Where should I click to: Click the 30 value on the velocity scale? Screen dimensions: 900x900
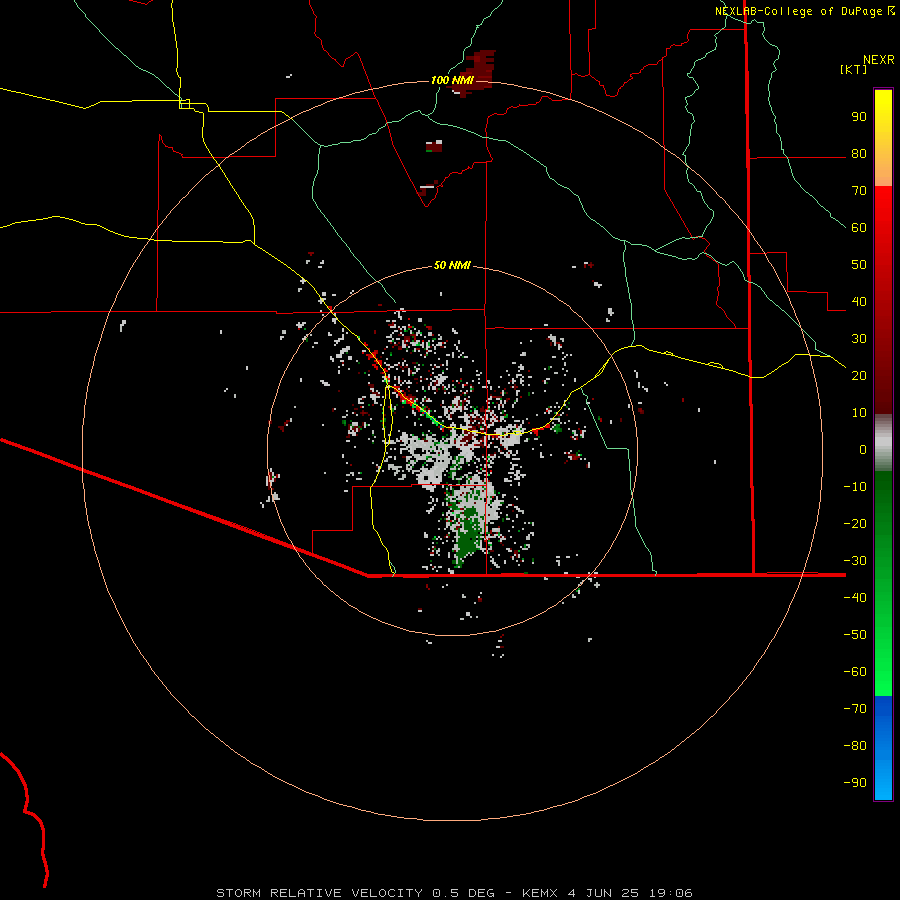(859, 339)
